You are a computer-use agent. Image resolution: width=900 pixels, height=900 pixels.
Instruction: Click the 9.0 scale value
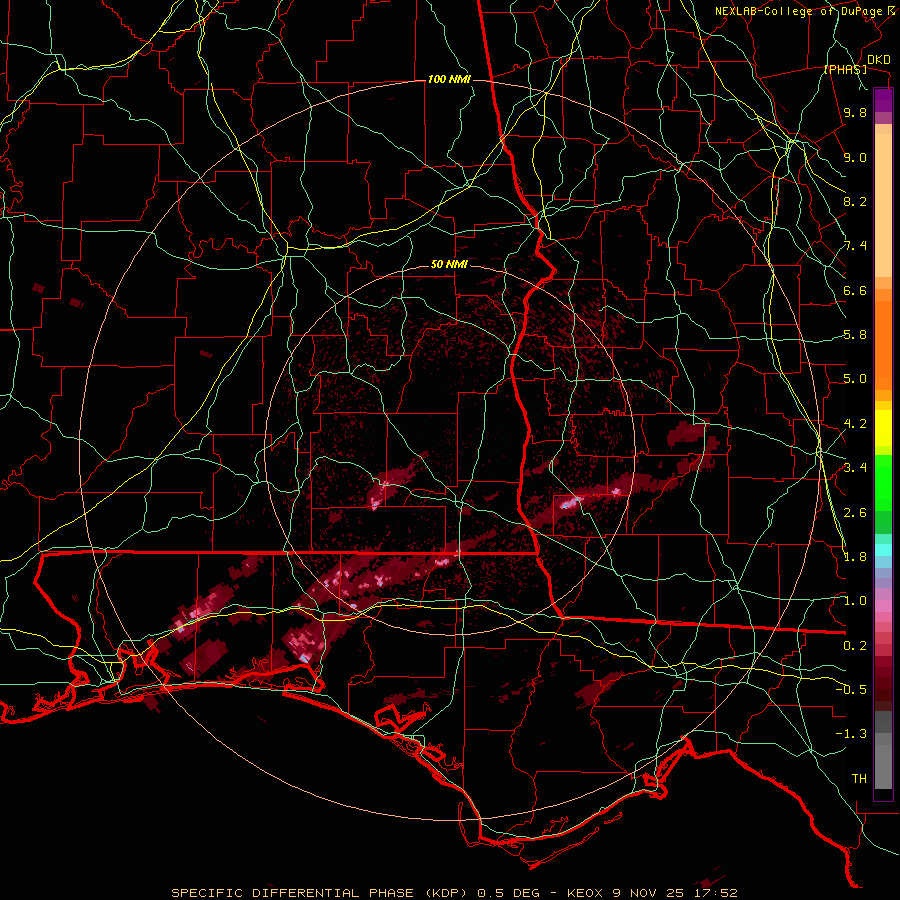855,157
